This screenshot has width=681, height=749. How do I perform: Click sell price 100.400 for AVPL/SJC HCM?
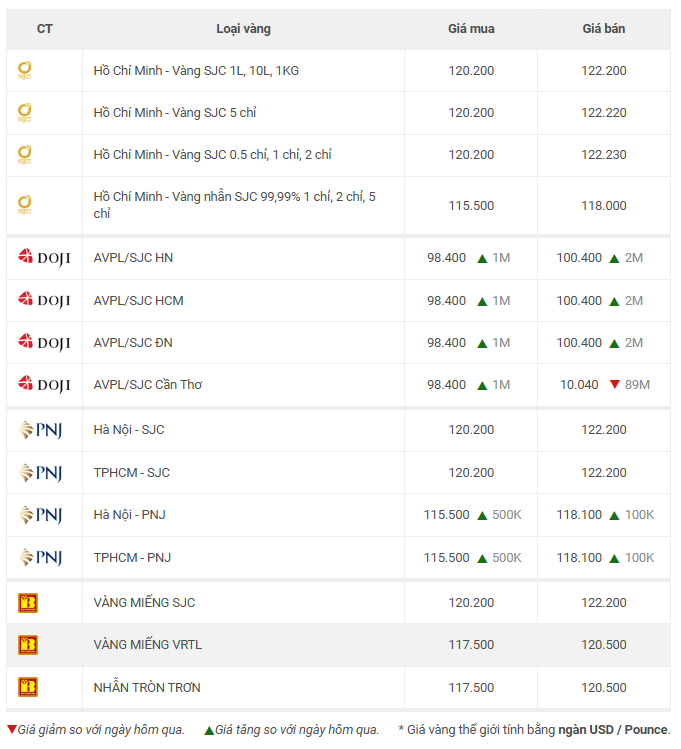(x=579, y=300)
